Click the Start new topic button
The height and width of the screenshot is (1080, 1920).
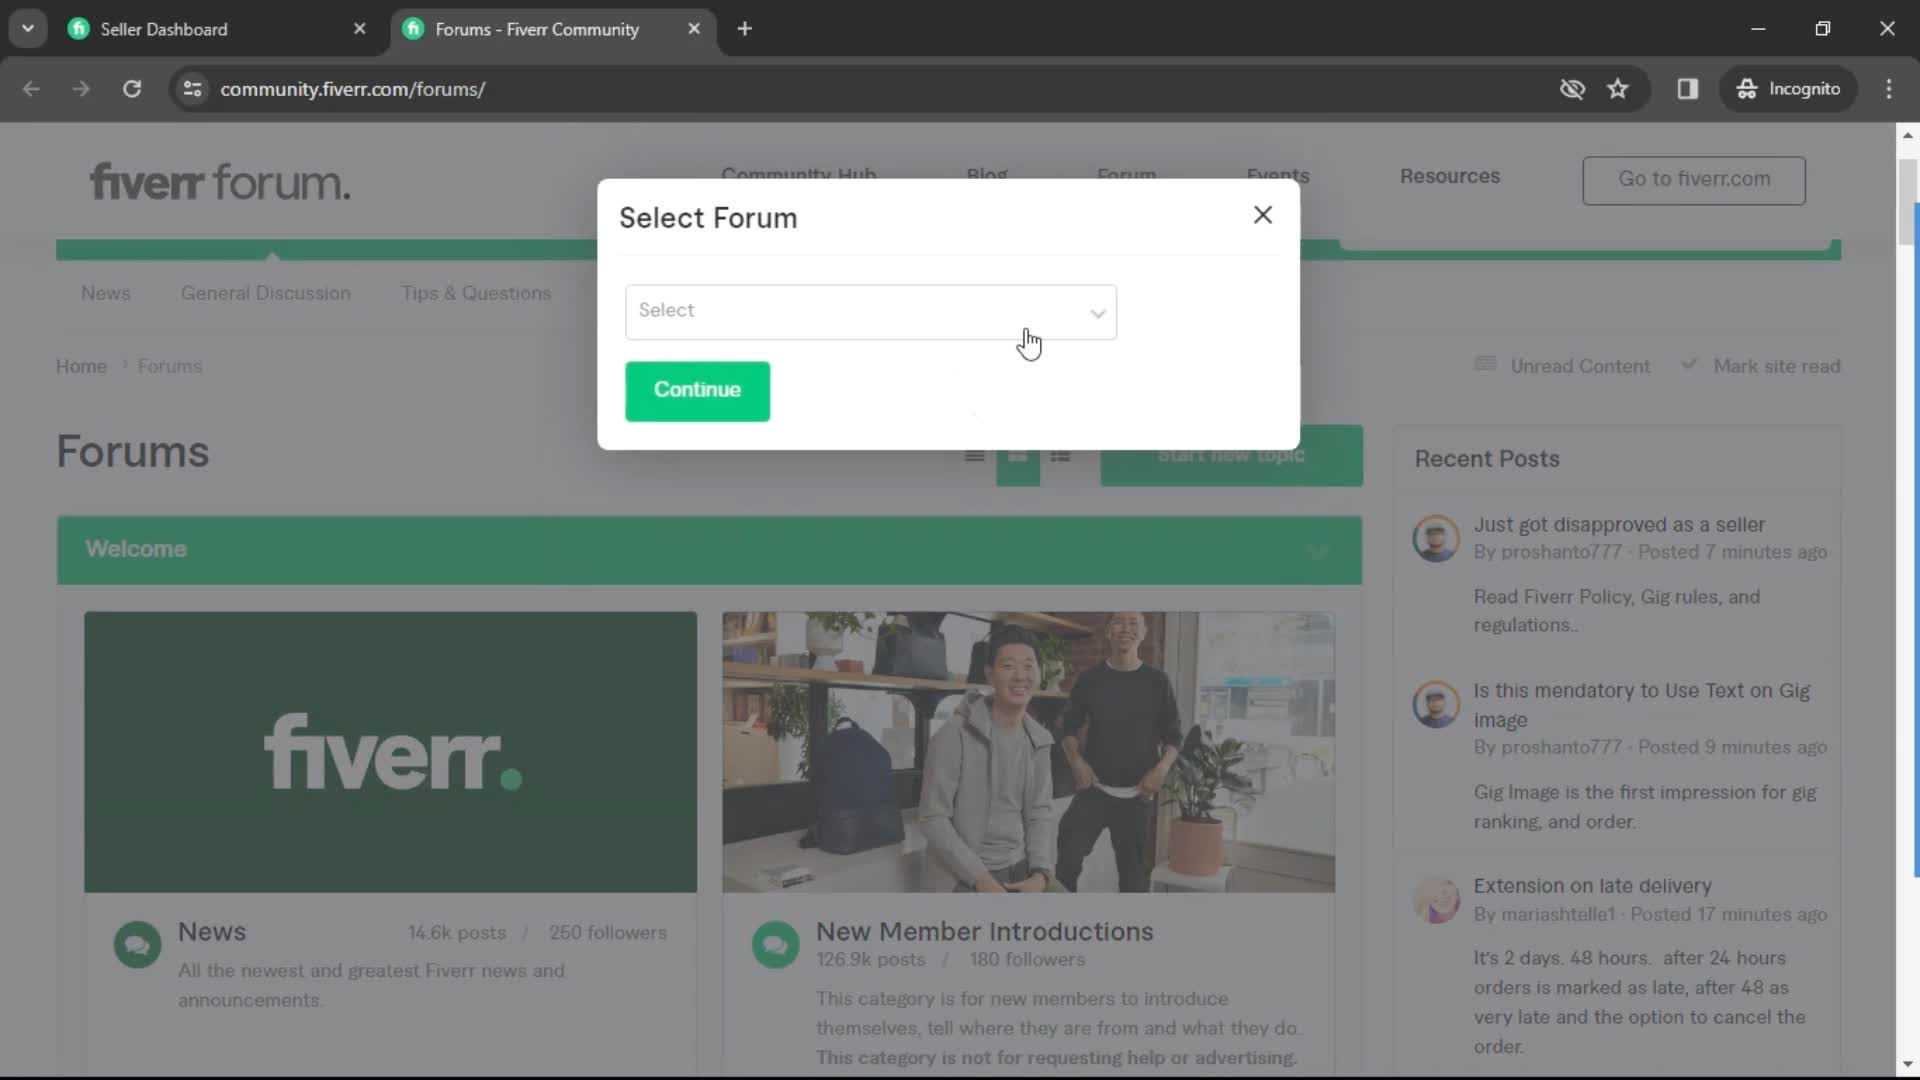tap(1231, 455)
